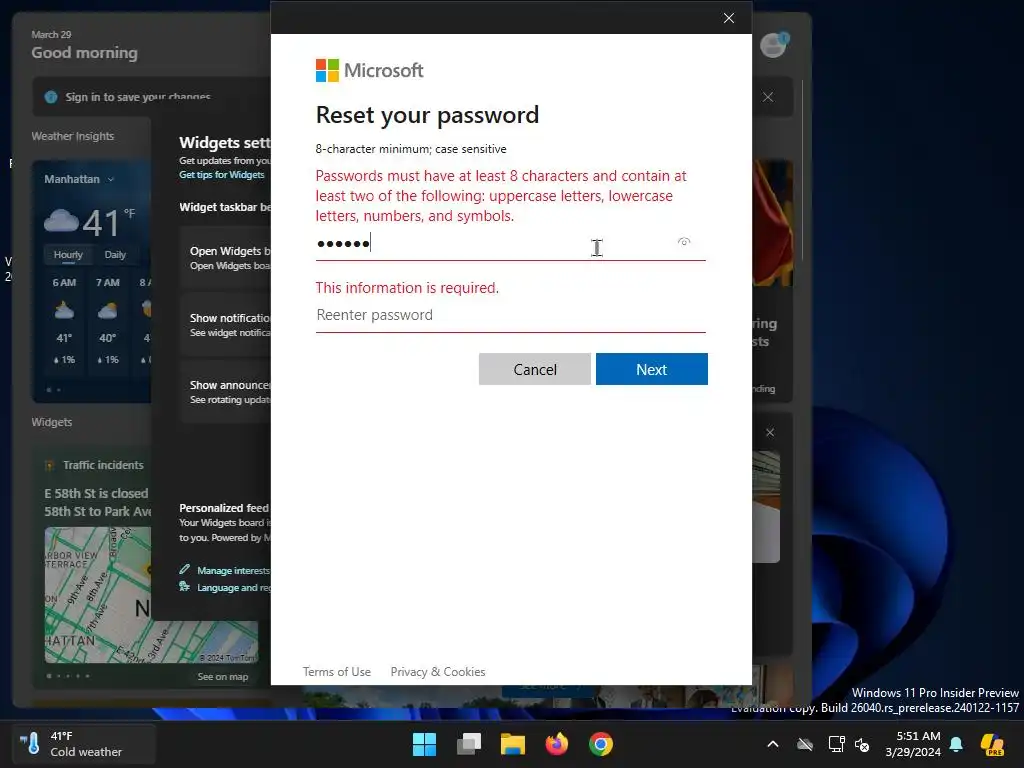Click the Next button

tap(651, 369)
